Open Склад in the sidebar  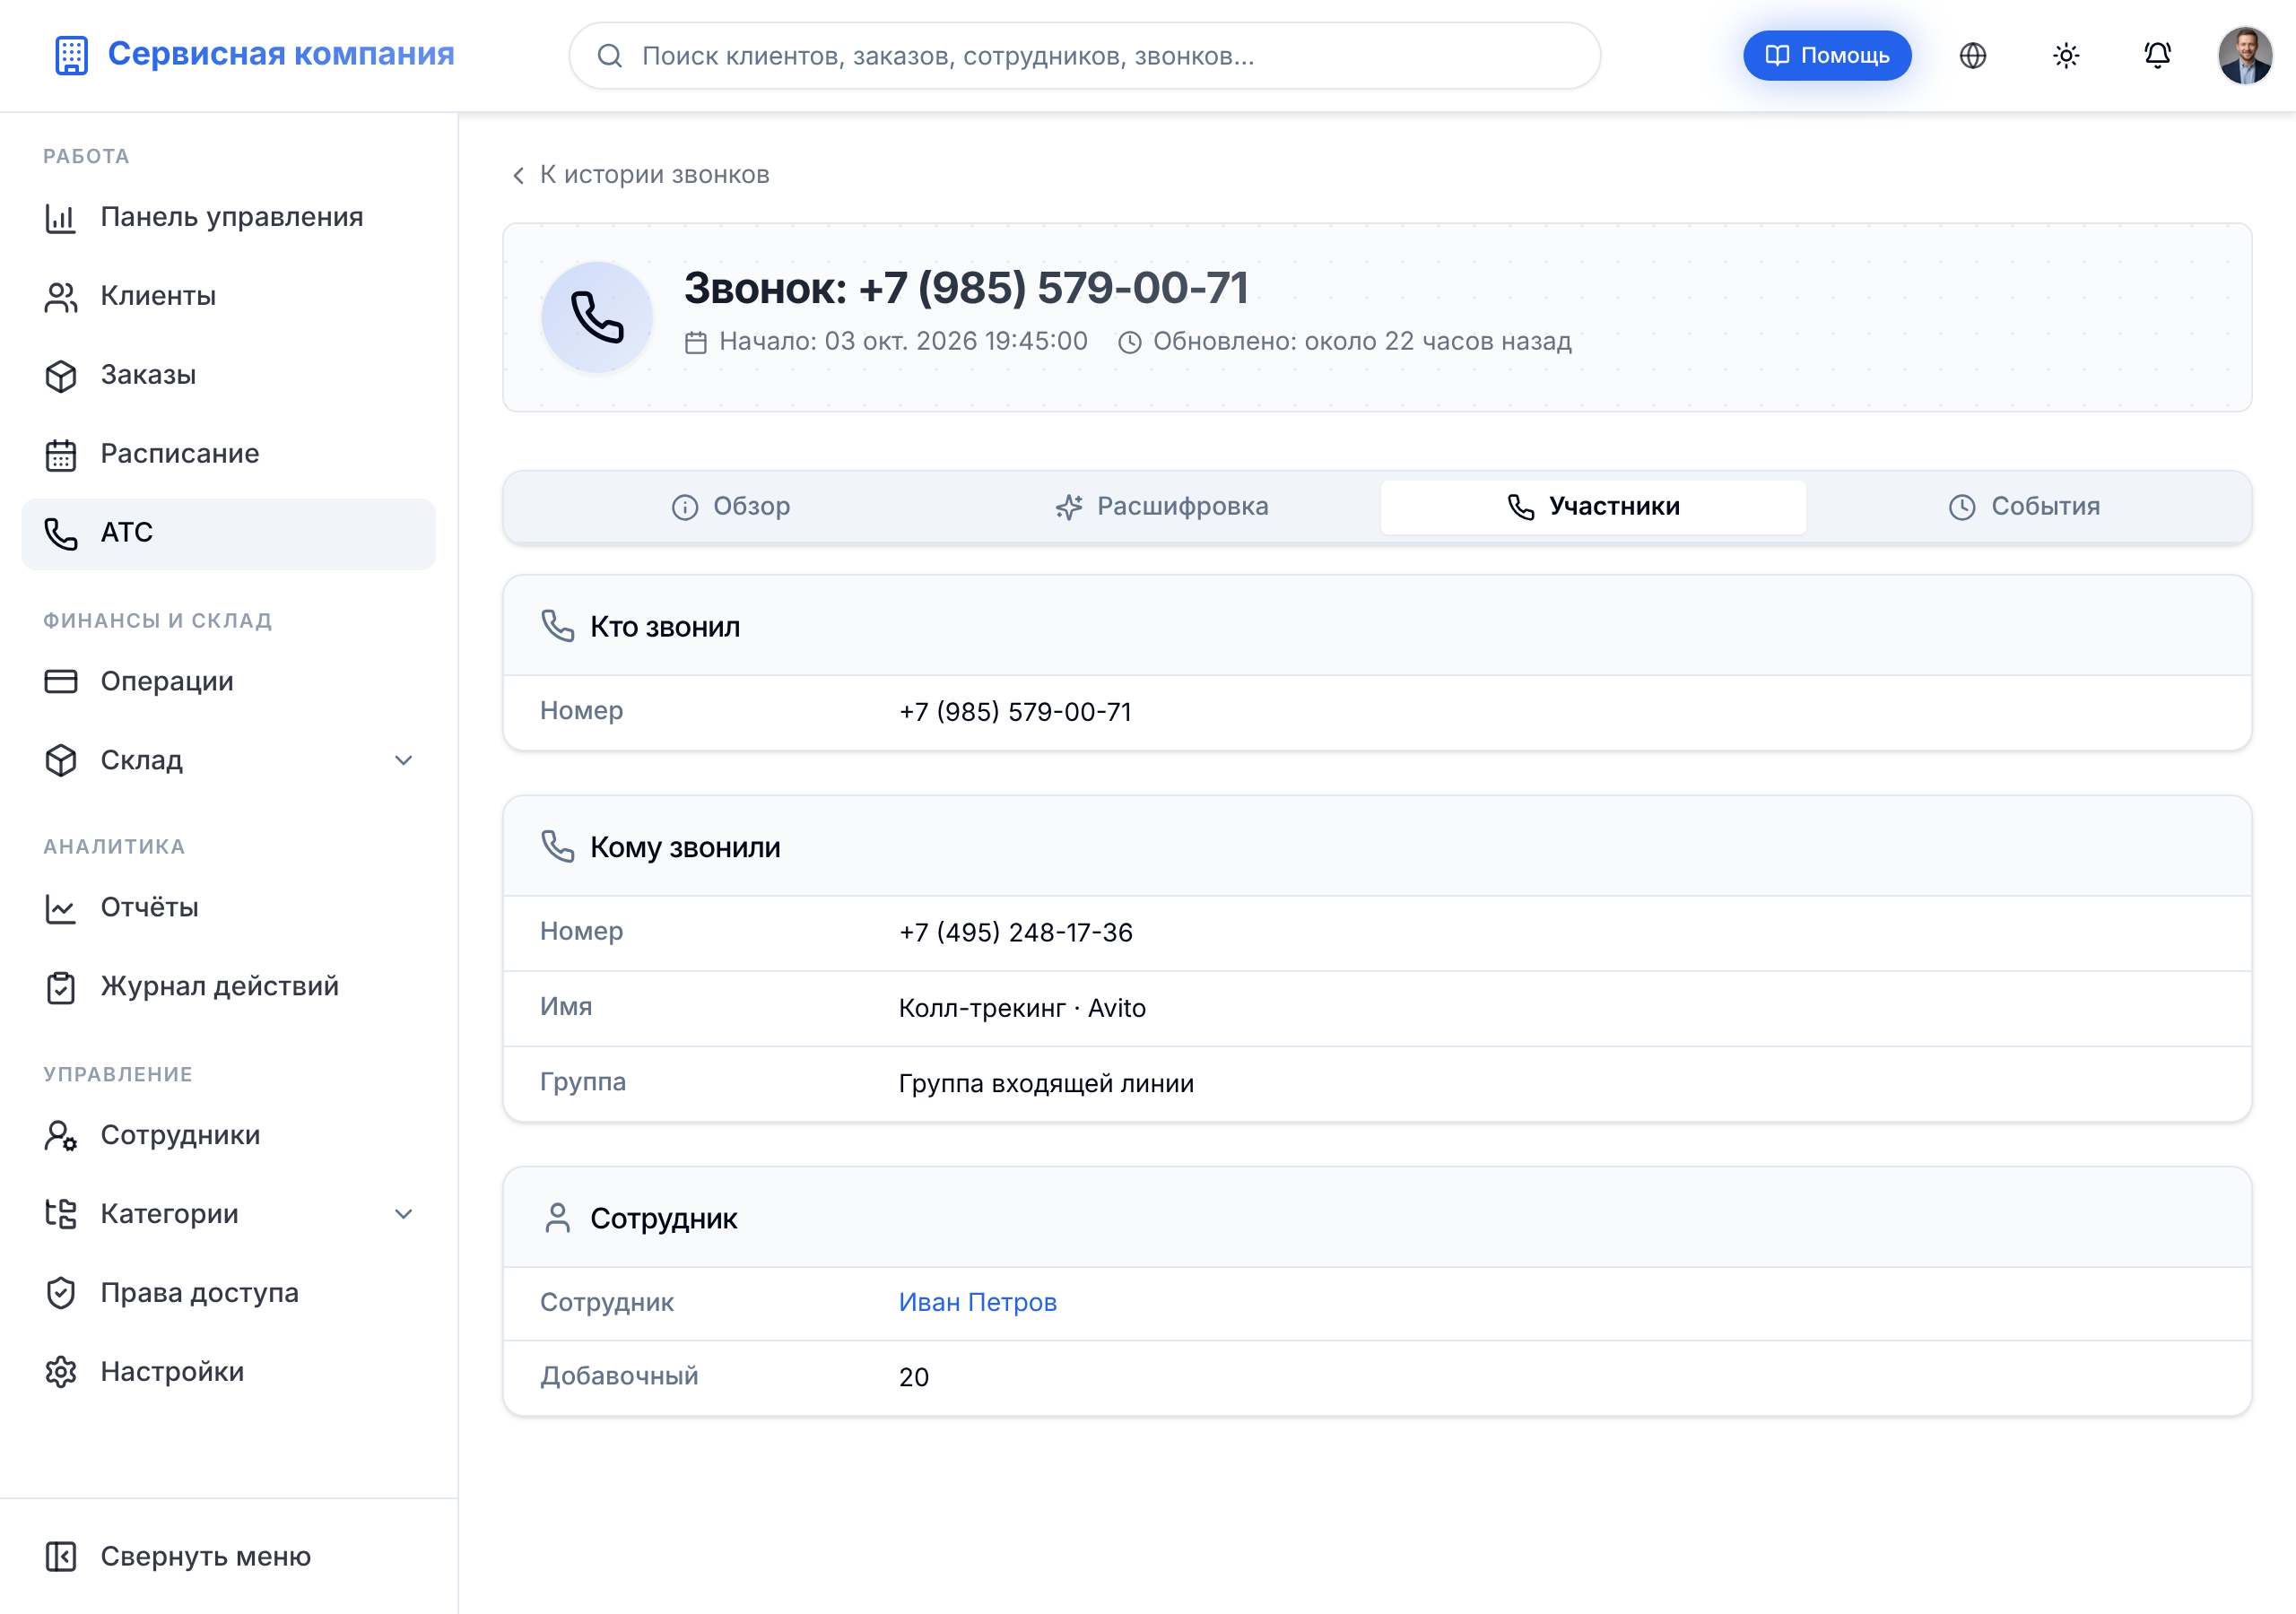[x=228, y=760]
